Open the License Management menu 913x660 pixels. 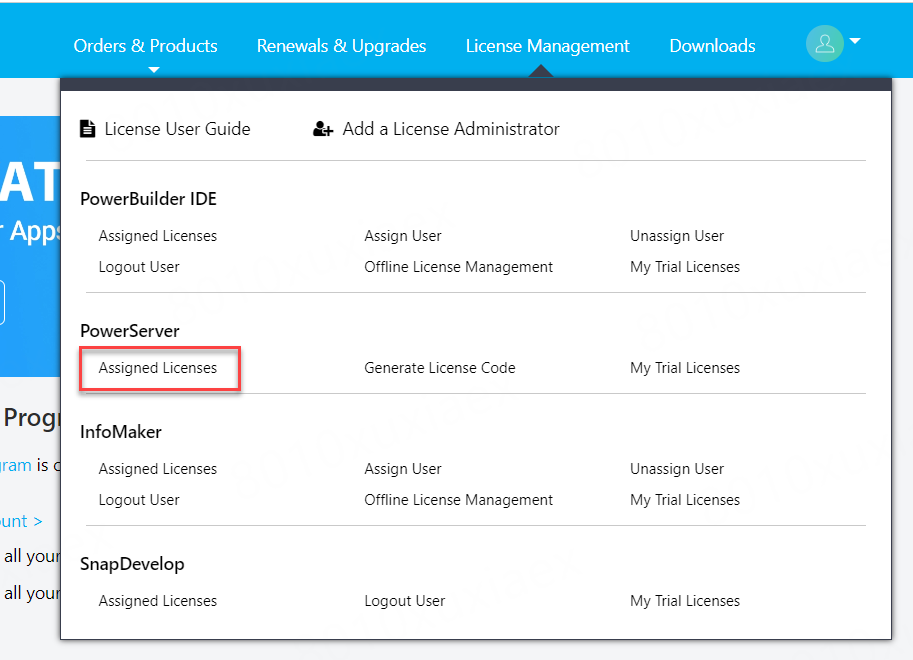(x=547, y=46)
